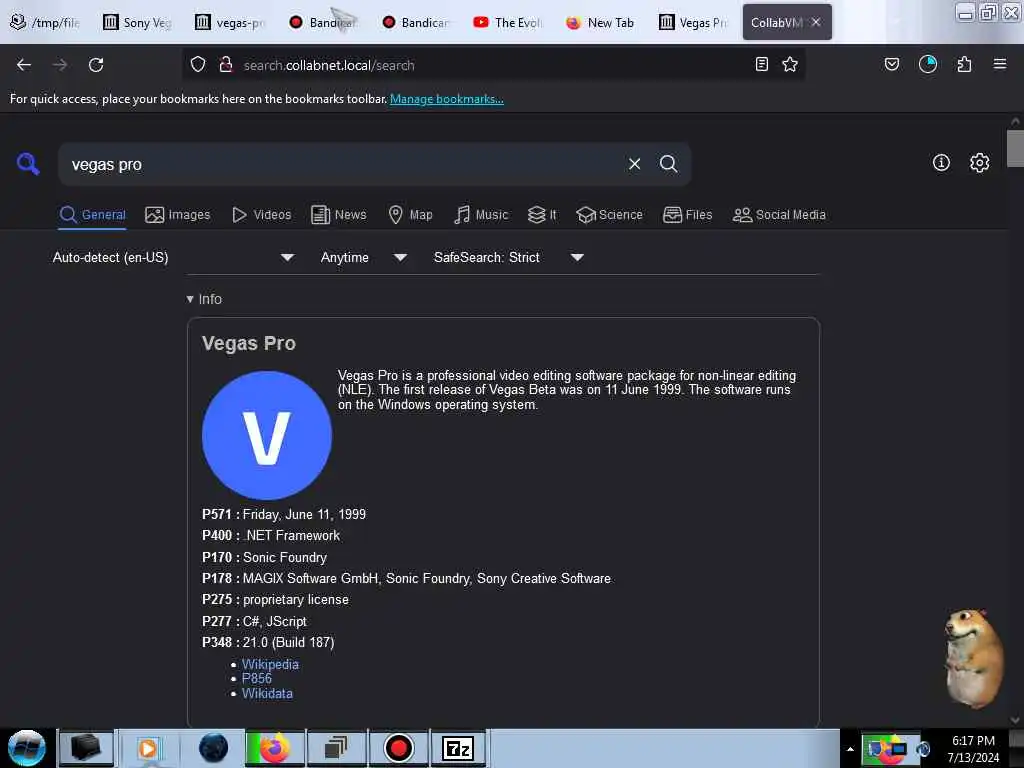Open the SafeSearch: Strict dropdown

click(x=508, y=257)
